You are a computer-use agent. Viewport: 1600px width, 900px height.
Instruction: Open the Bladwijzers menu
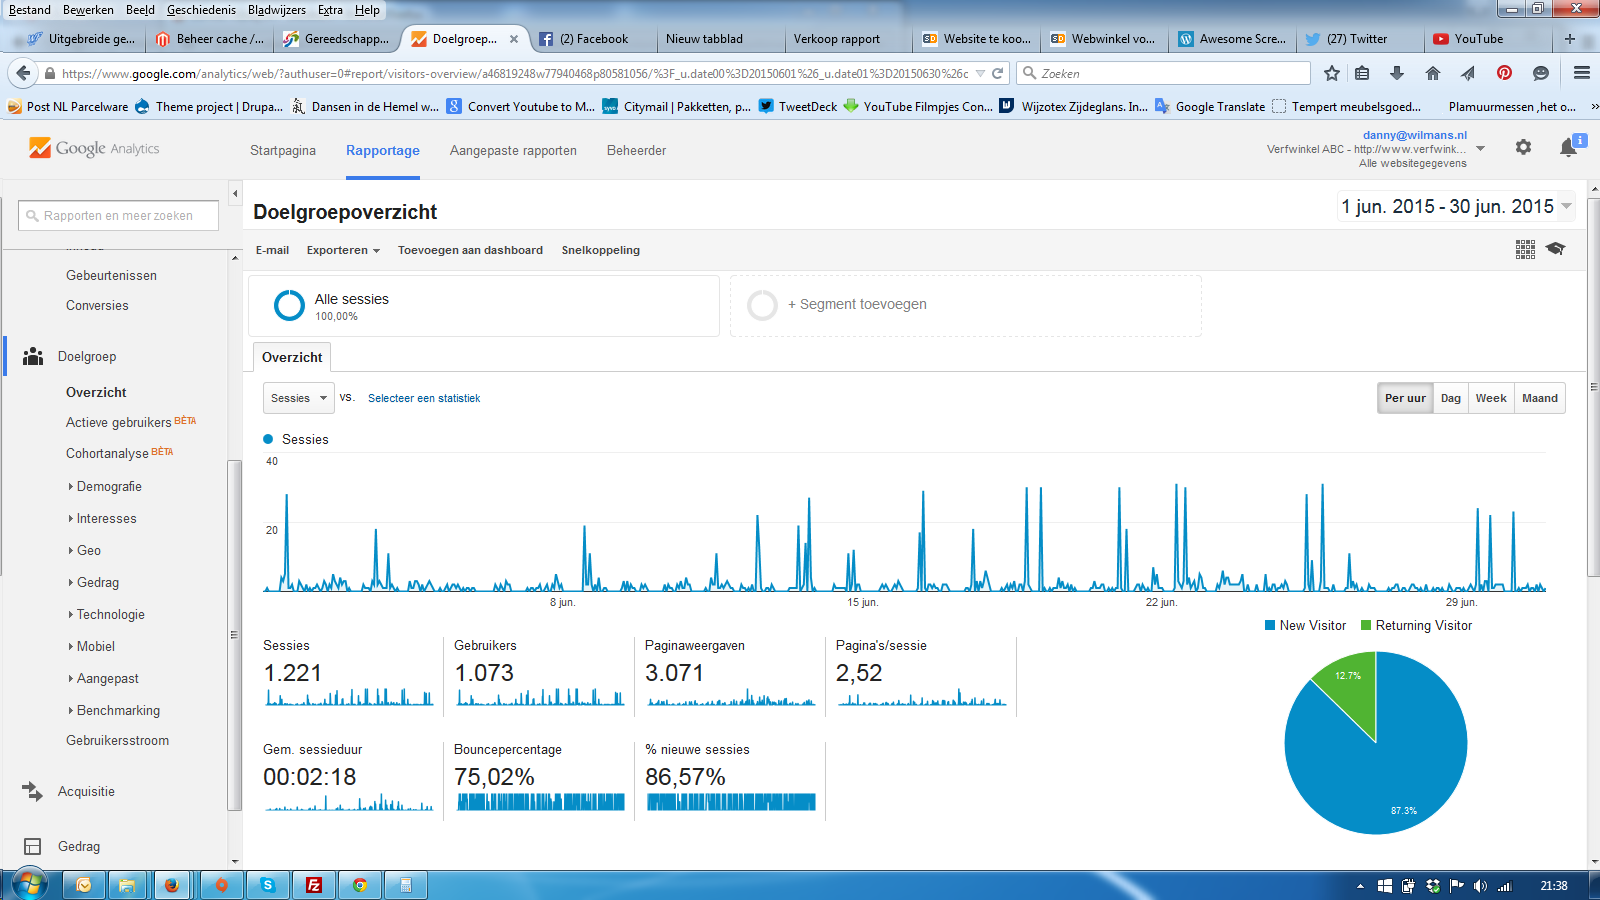(277, 10)
